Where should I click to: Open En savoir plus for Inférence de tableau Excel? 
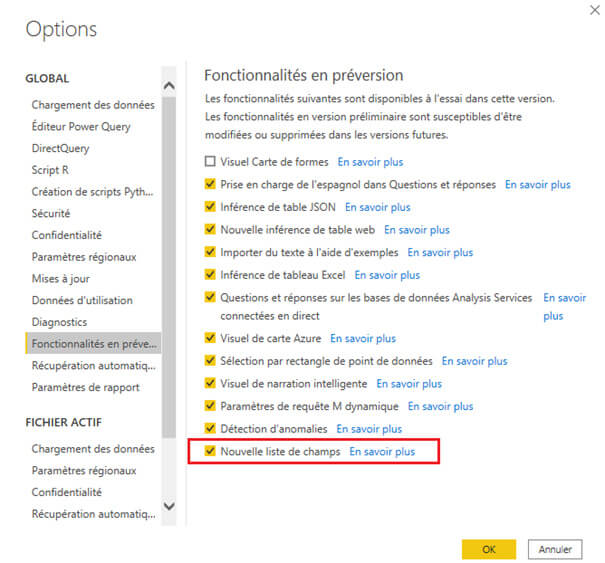(387, 275)
